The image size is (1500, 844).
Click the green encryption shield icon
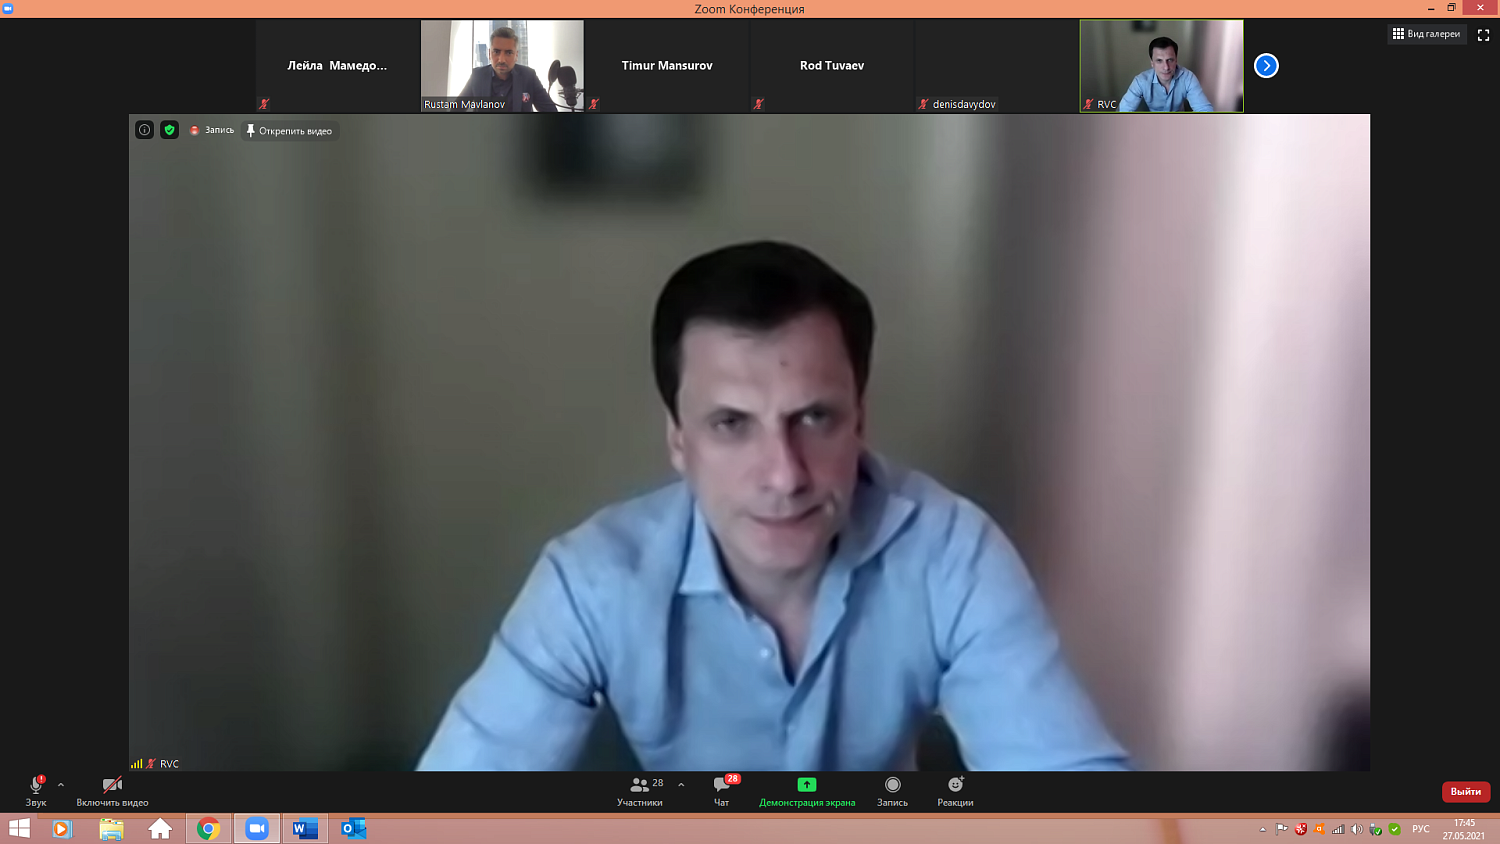pos(170,130)
